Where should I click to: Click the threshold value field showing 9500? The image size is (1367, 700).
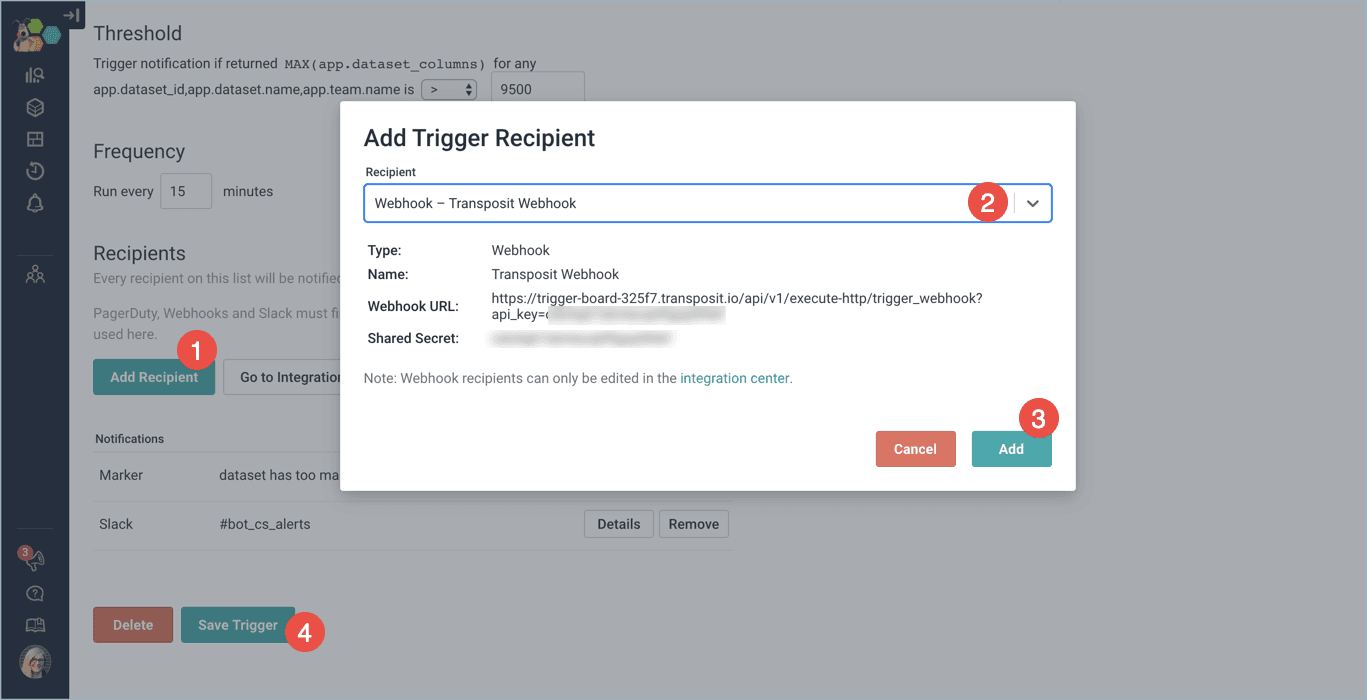[537, 89]
